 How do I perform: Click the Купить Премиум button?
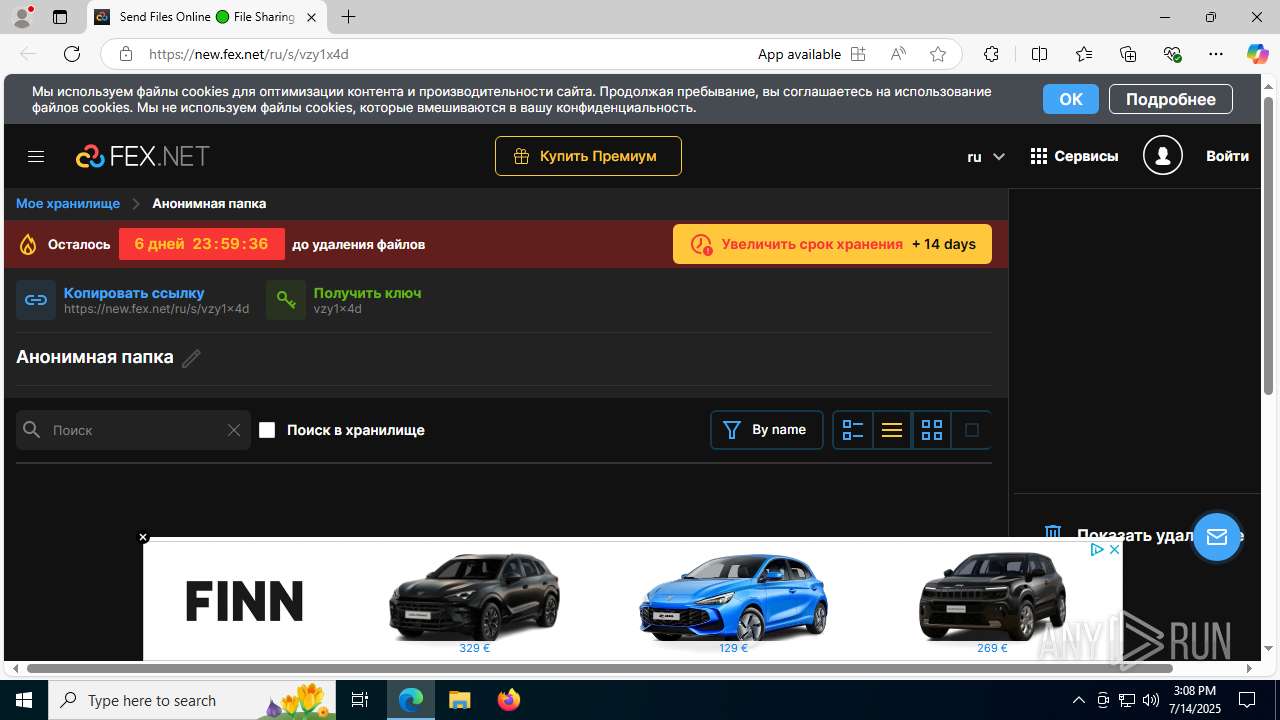point(588,156)
